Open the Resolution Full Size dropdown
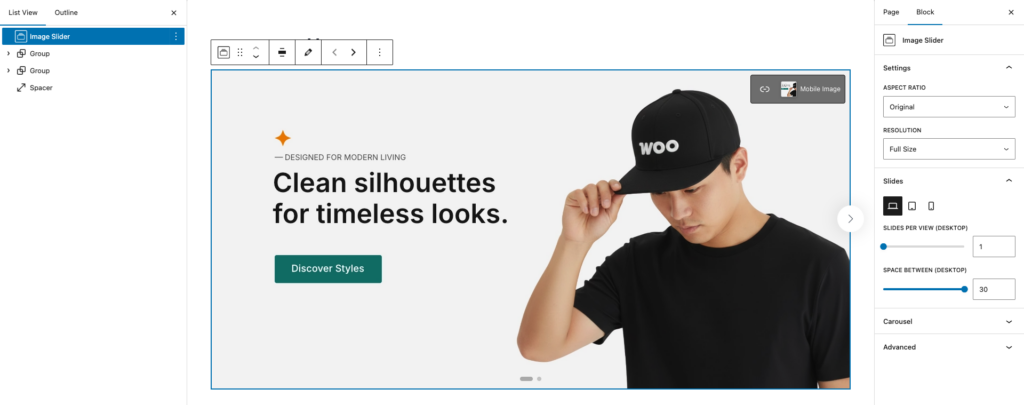Screen dimensions: 1024x405 (x=949, y=149)
